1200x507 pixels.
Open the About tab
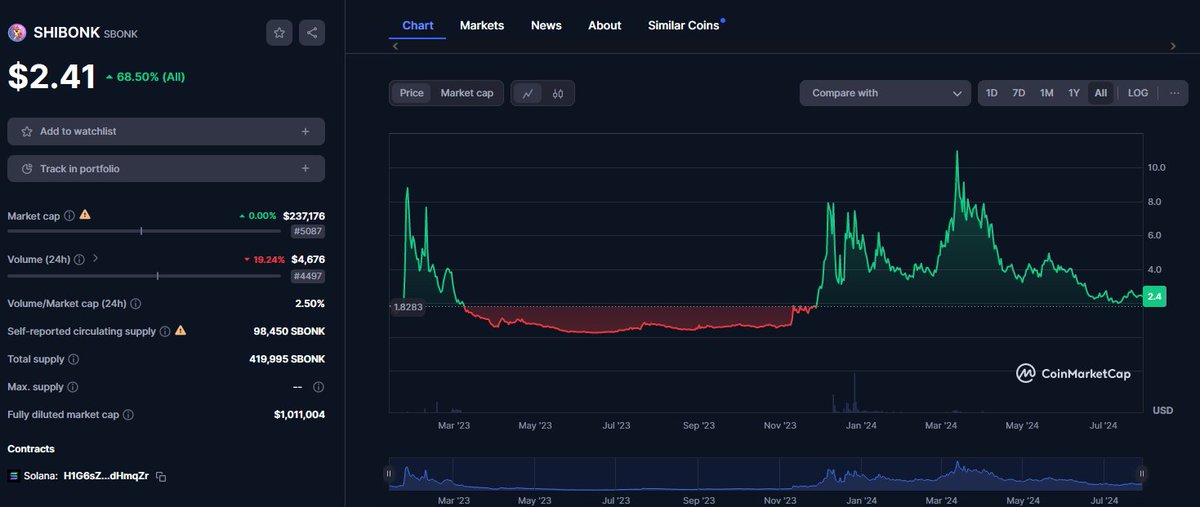click(x=605, y=25)
